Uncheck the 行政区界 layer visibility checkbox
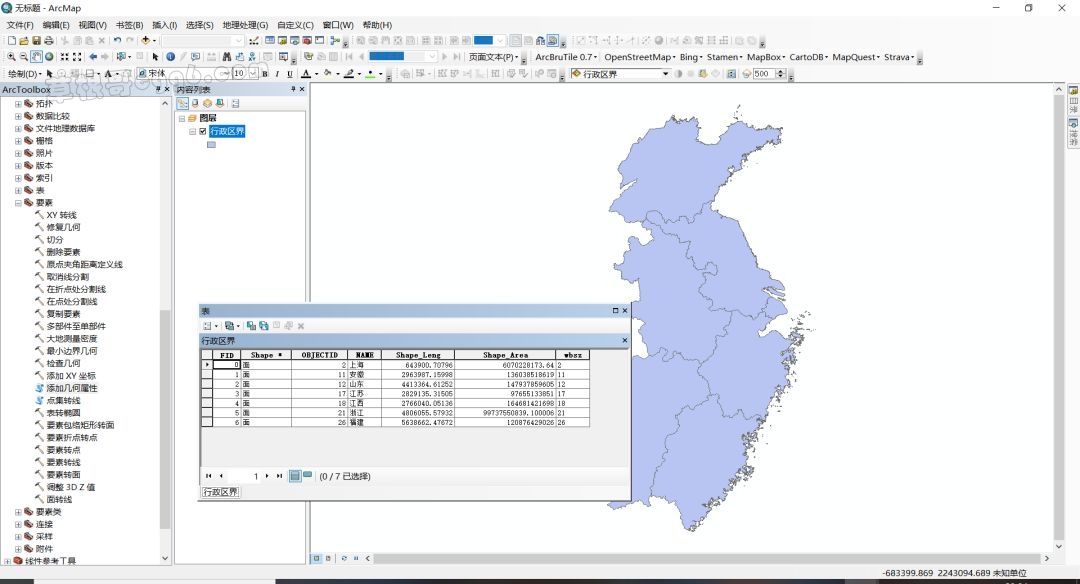 203,131
